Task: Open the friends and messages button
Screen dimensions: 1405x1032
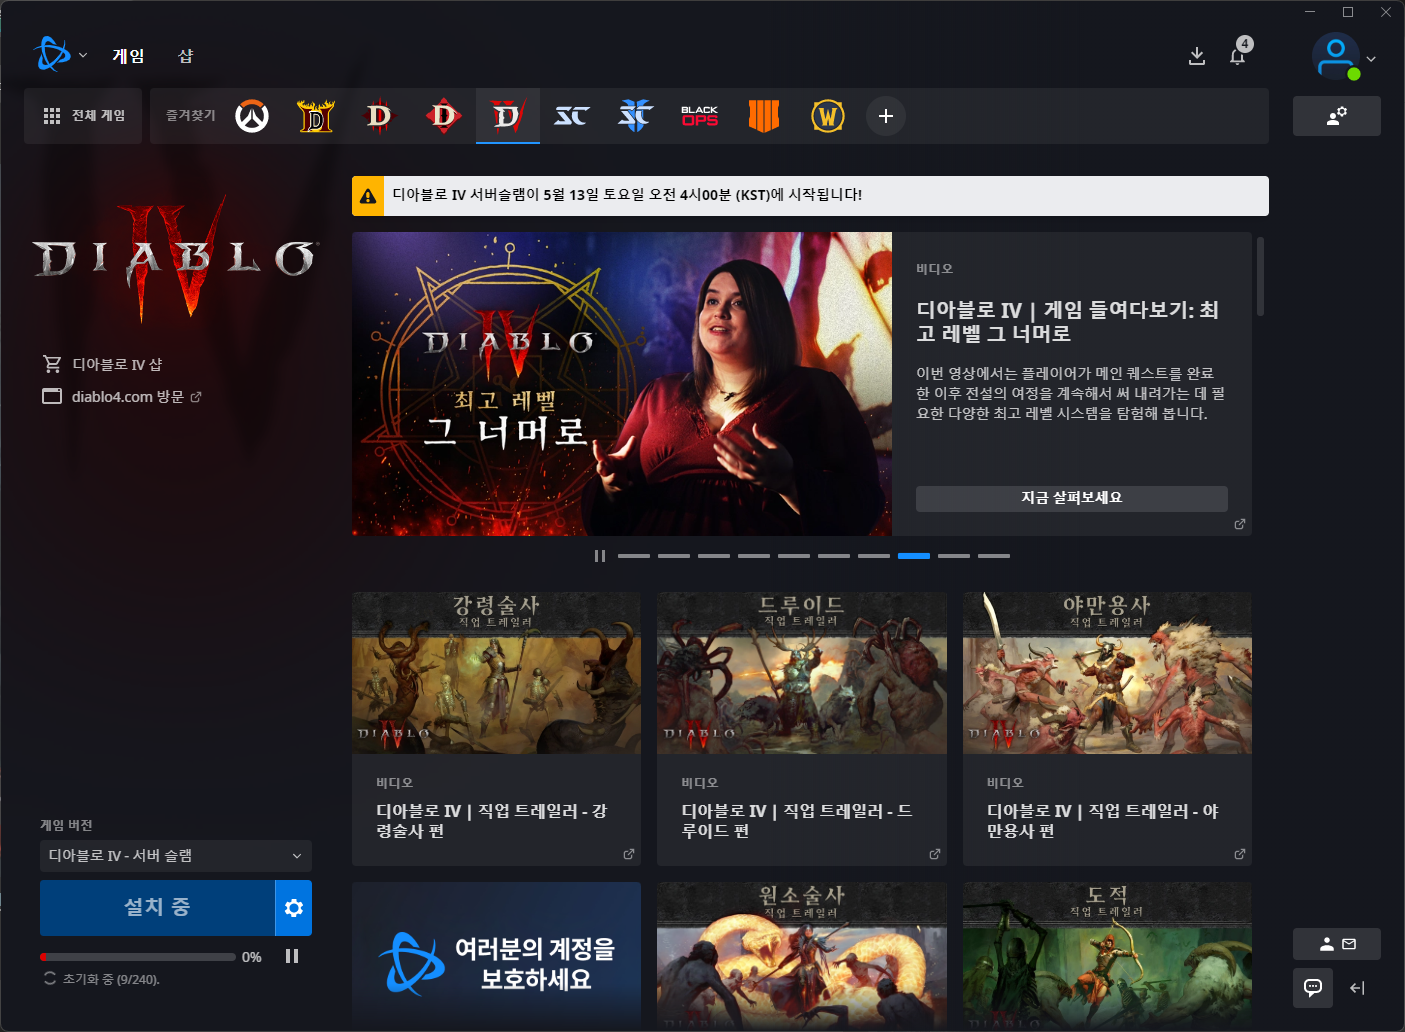Action: (x=1337, y=944)
